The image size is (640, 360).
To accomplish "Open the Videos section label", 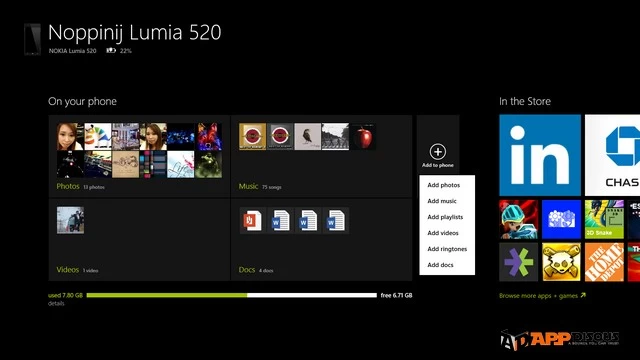I will [x=67, y=269].
